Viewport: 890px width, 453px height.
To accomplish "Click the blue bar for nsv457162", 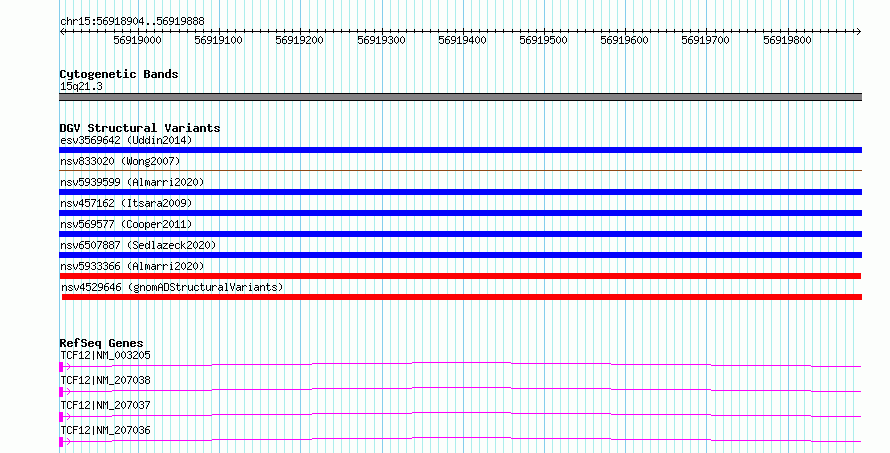I will 460,213.
